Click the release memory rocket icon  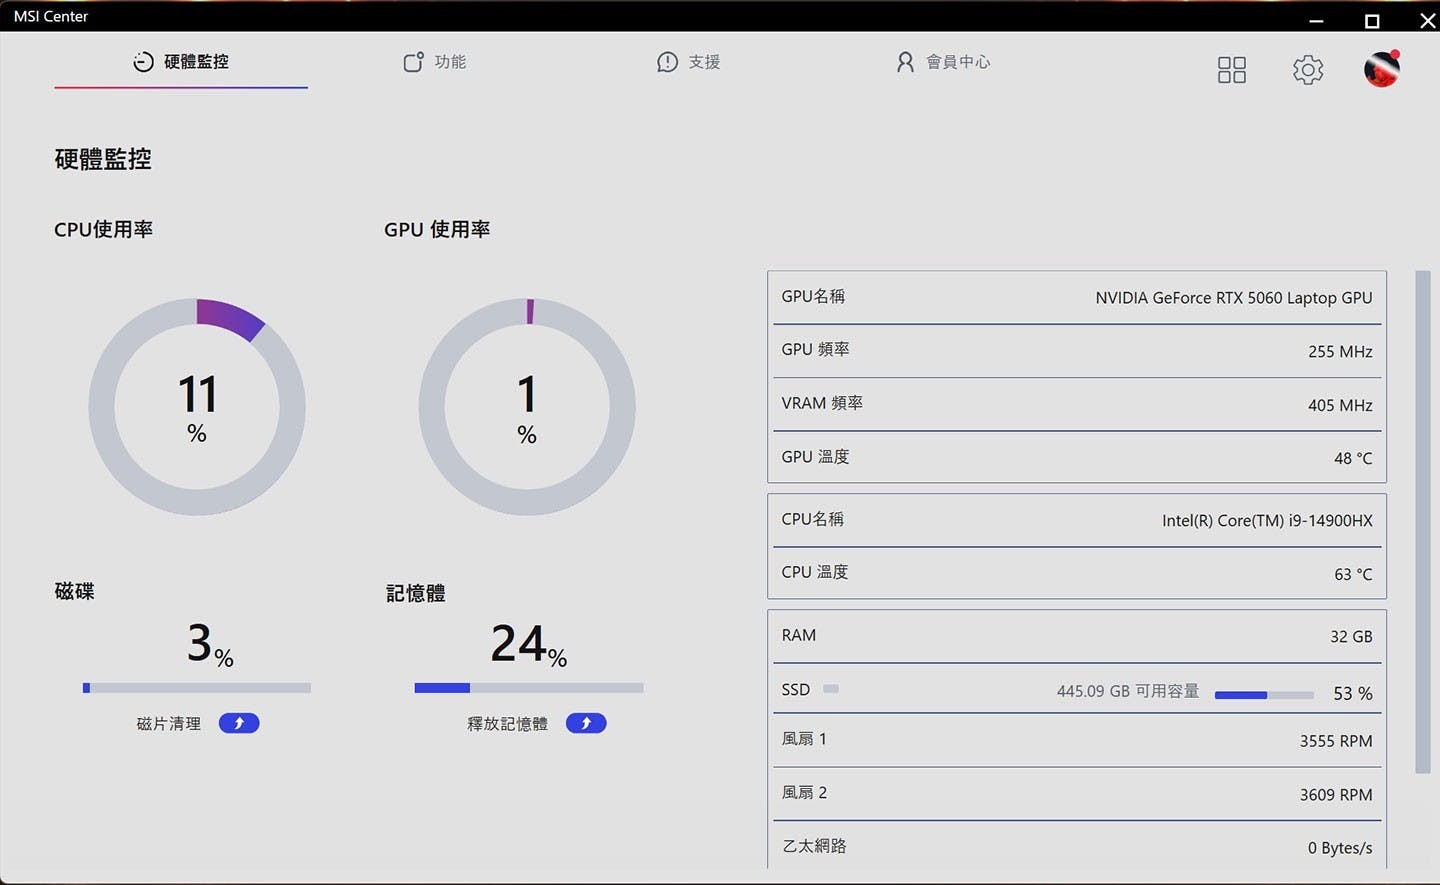[x=586, y=723]
